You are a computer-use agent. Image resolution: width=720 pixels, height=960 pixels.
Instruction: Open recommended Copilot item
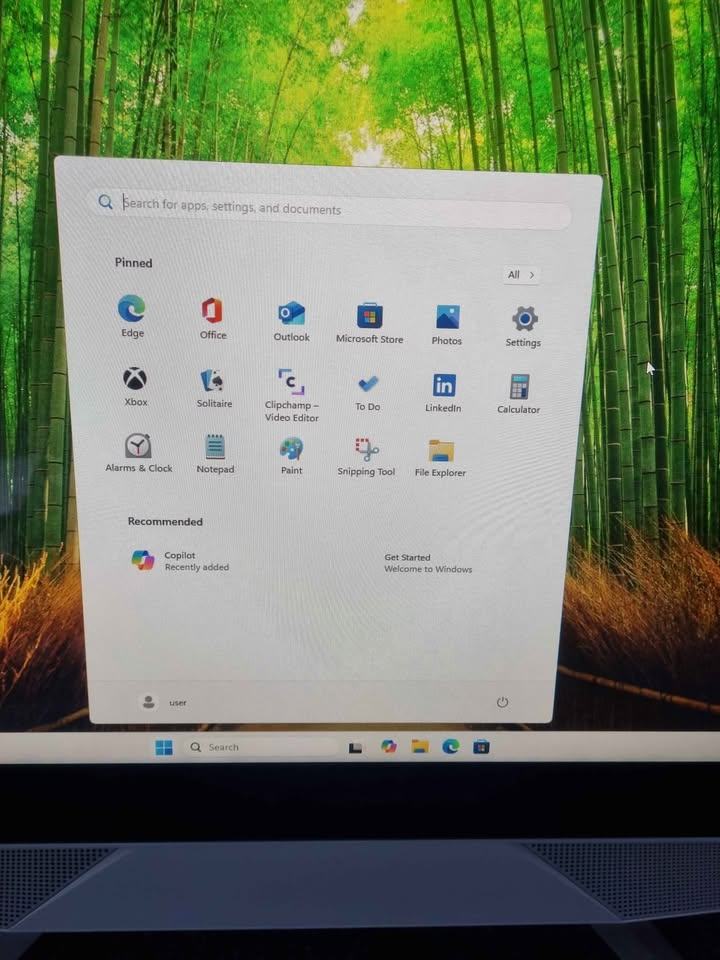click(181, 560)
